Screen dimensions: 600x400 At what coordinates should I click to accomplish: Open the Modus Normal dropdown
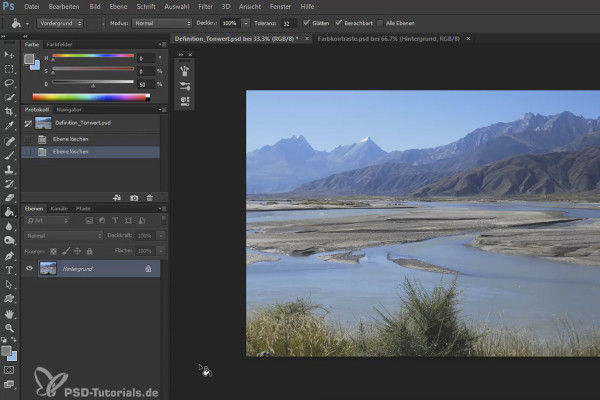point(162,23)
